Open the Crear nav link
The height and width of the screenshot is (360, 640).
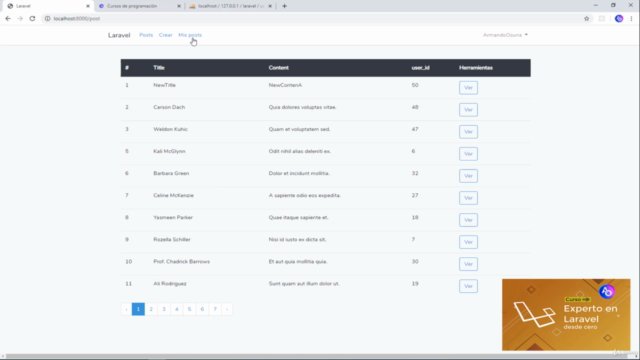165,35
